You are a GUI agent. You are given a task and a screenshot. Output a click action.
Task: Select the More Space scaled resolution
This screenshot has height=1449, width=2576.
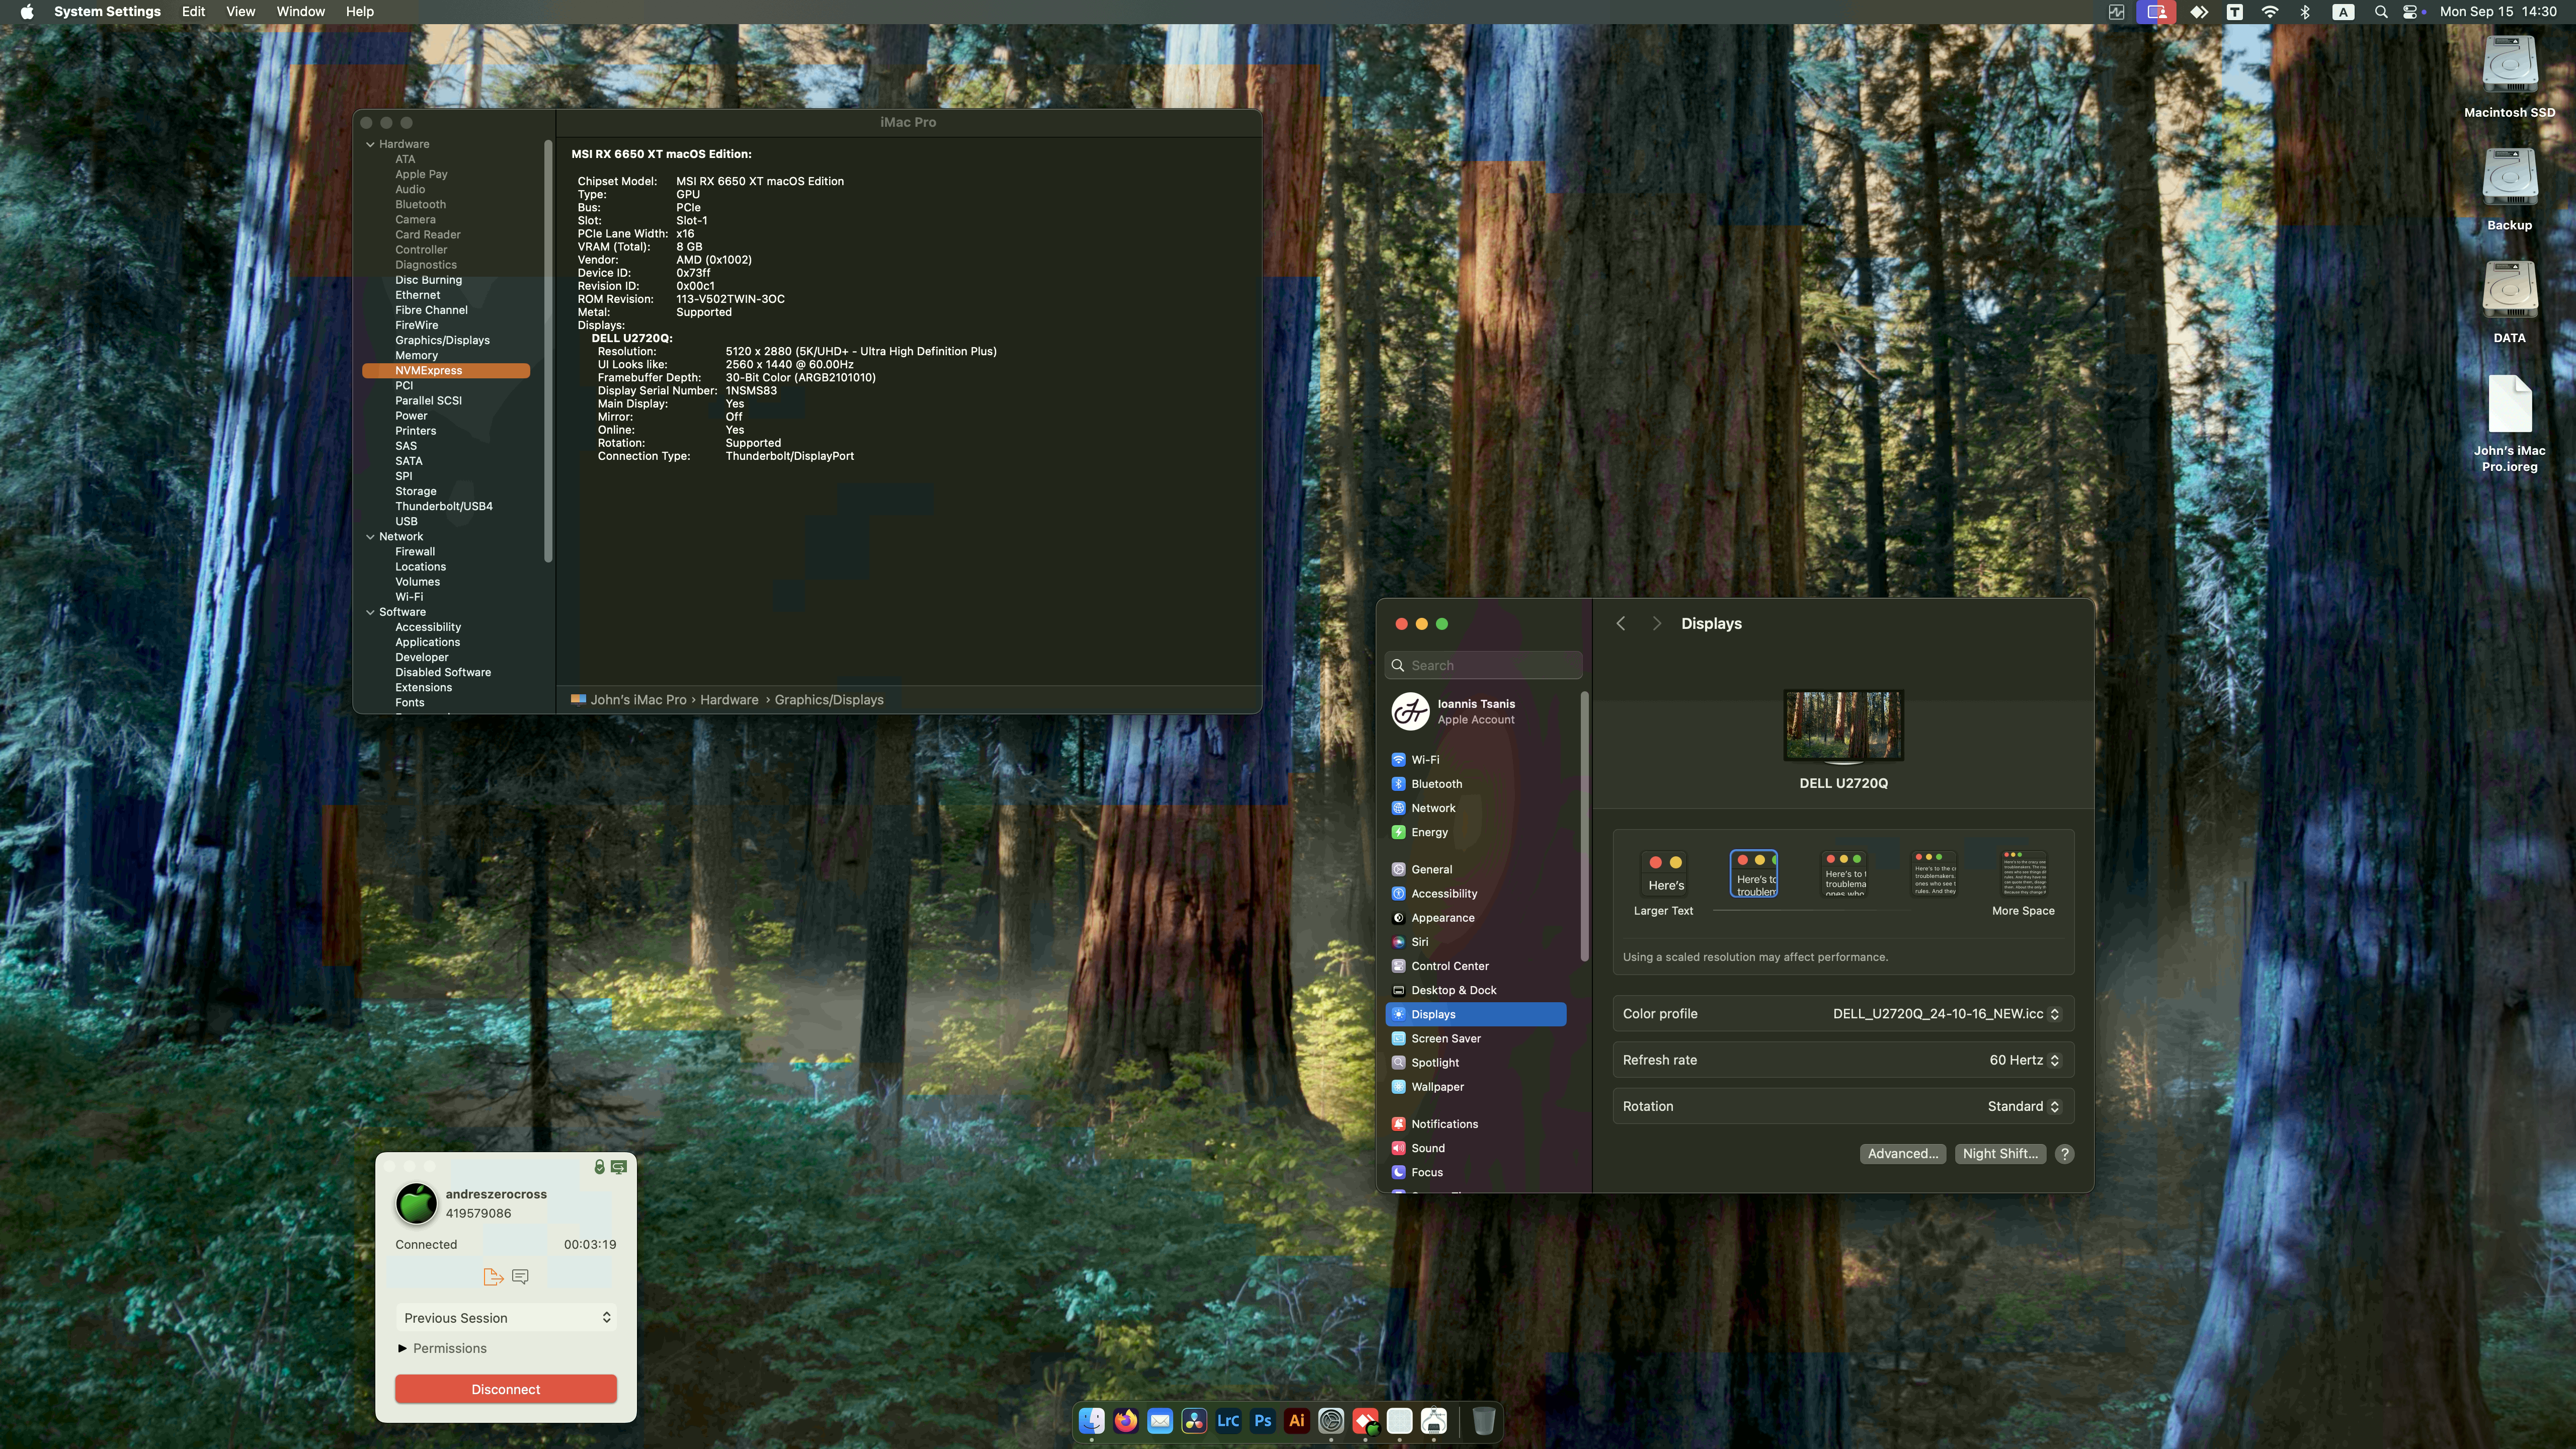tap(2022, 873)
